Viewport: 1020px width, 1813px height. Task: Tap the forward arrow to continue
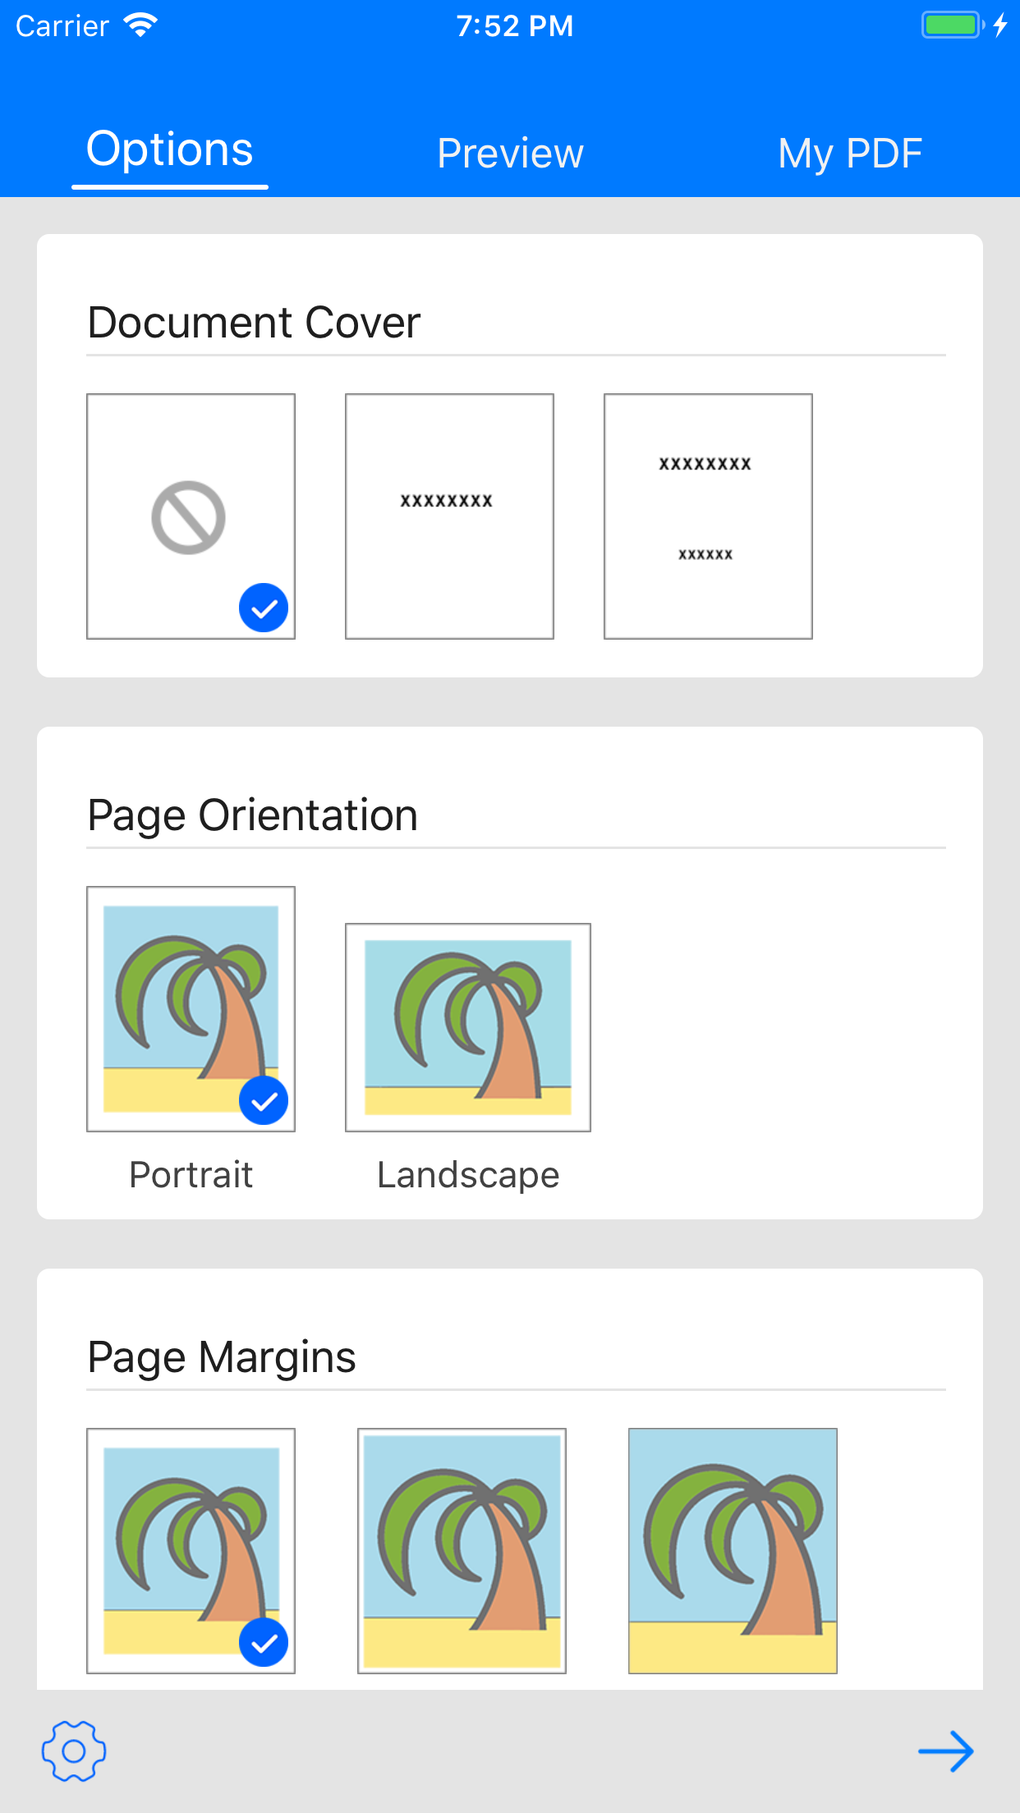[x=946, y=1751]
